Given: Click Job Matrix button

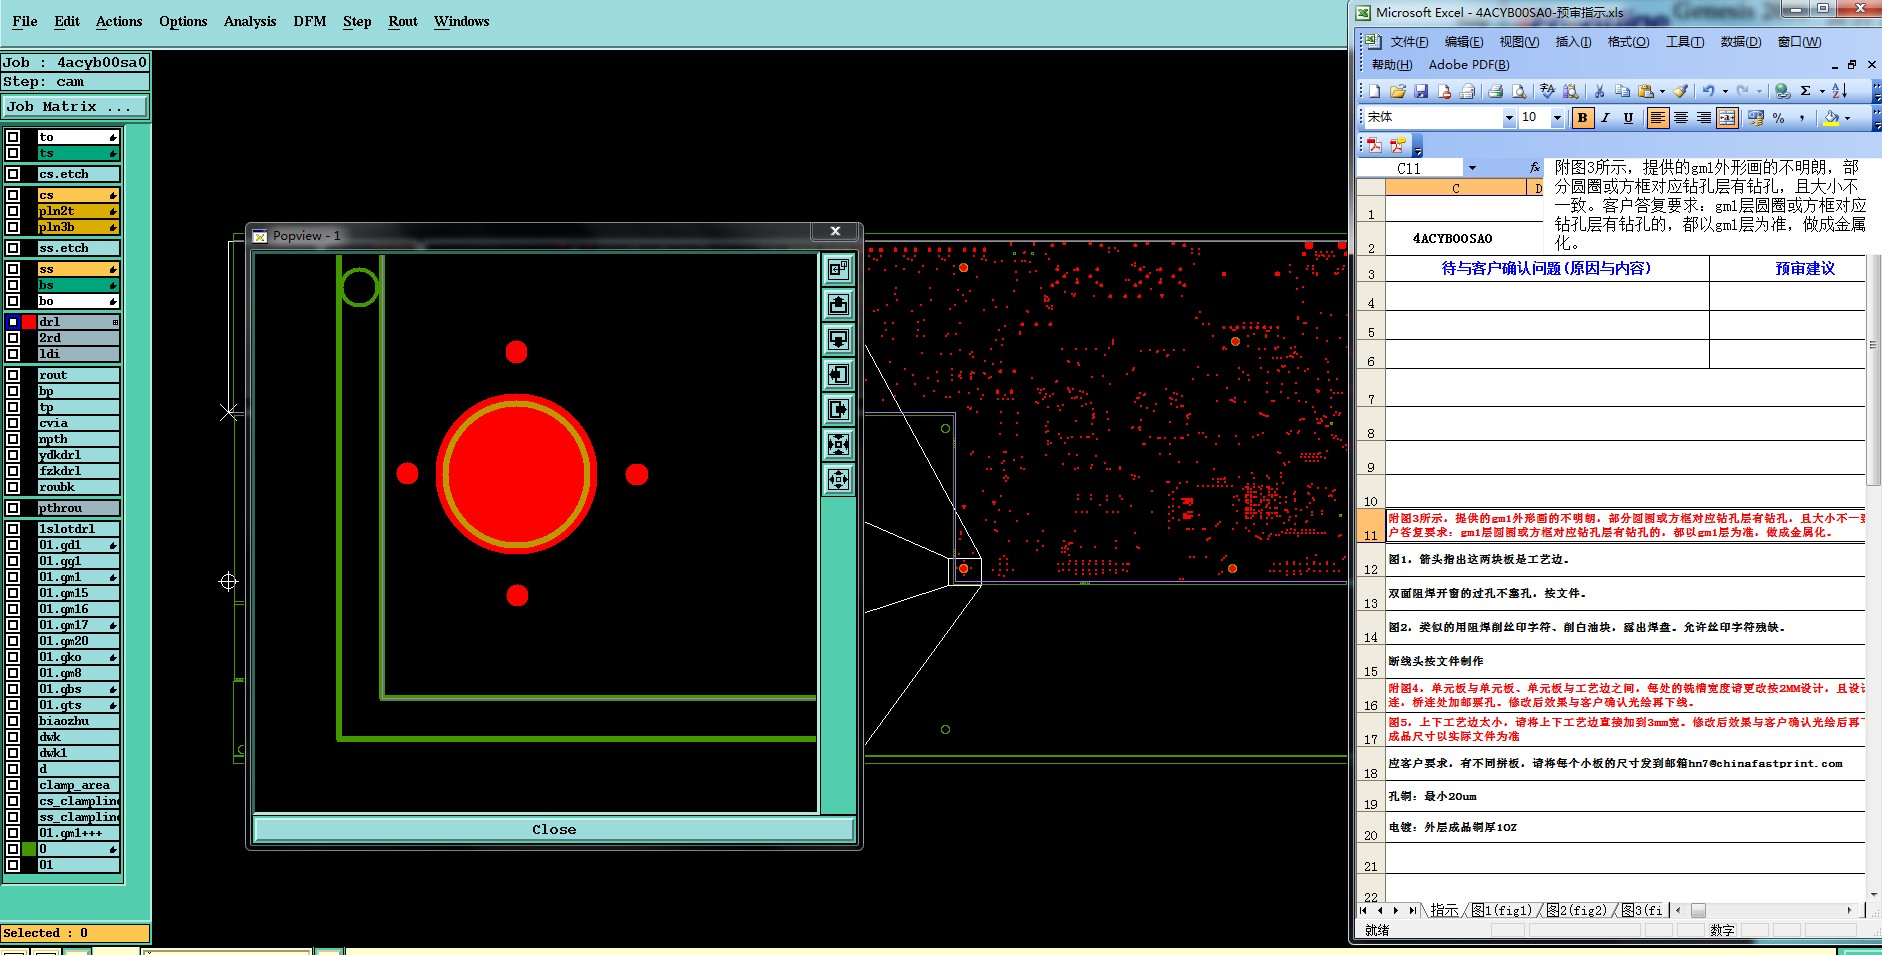Looking at the screenshot, I should (x=75, y=106).
